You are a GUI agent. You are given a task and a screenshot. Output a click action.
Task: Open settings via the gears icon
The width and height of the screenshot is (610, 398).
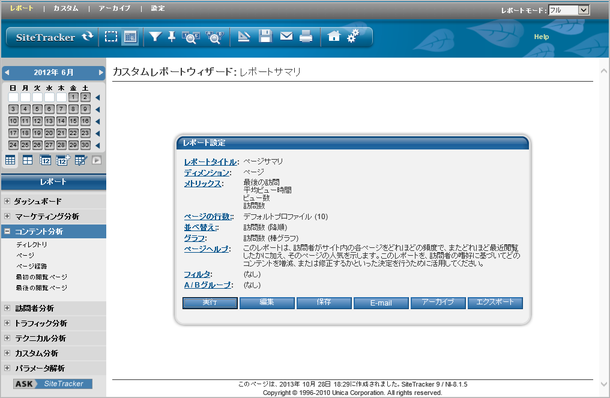coord(353,37)
